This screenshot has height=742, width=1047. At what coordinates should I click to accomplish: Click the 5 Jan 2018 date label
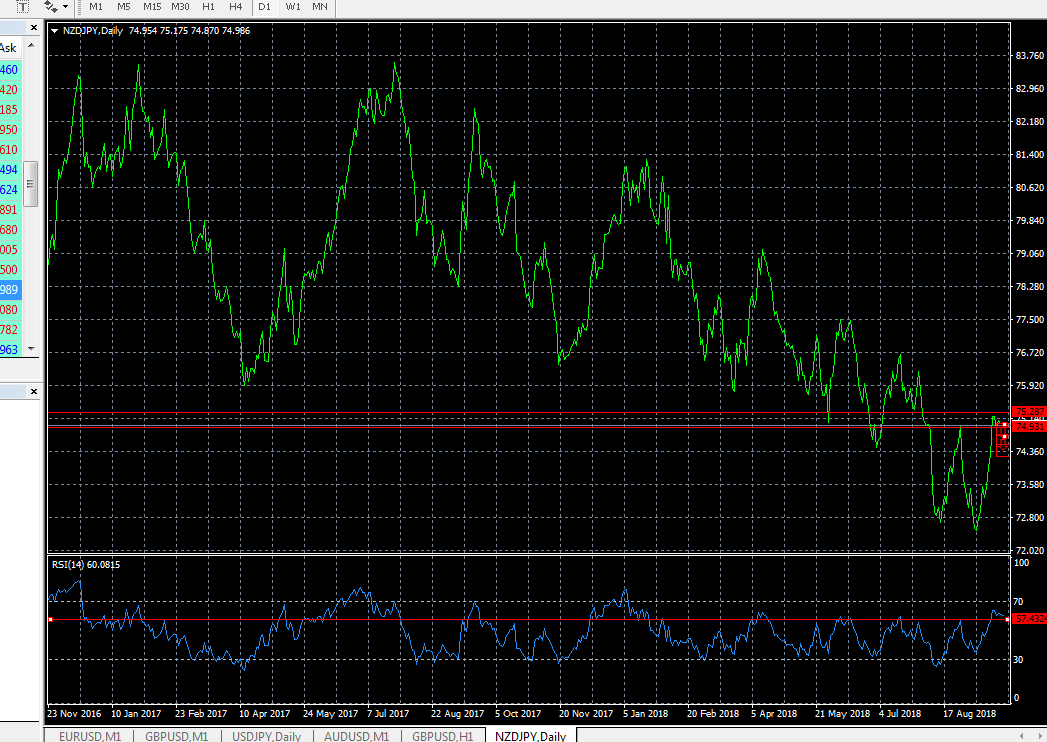(x=646, y=714)
